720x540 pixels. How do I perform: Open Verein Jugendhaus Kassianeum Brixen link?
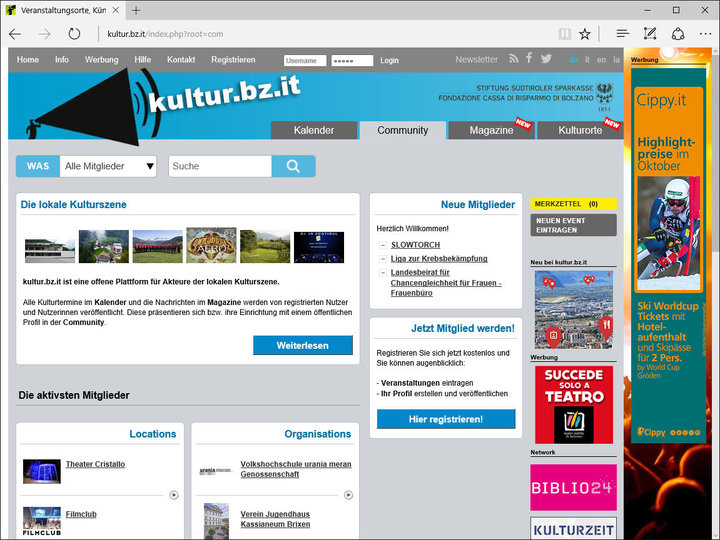tap(275, 519)
